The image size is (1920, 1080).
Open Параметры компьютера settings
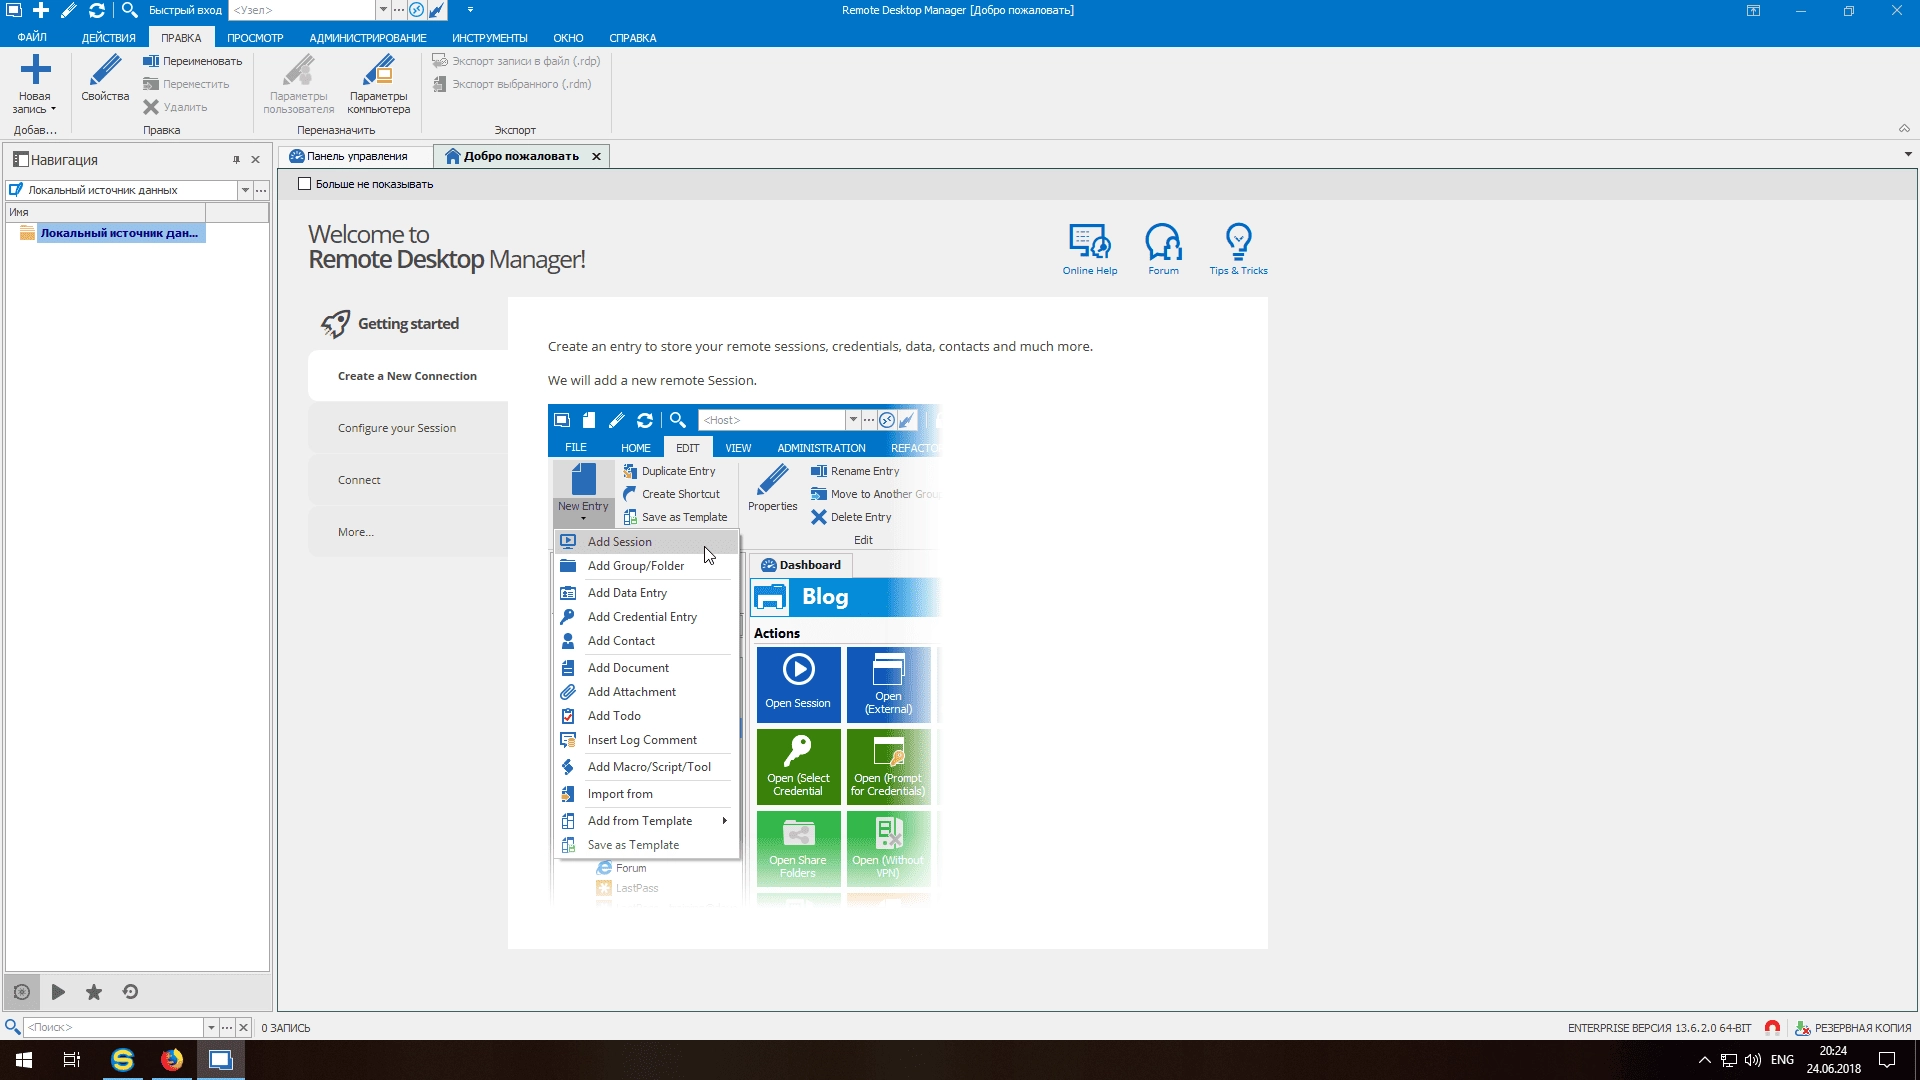pos(379,85)
